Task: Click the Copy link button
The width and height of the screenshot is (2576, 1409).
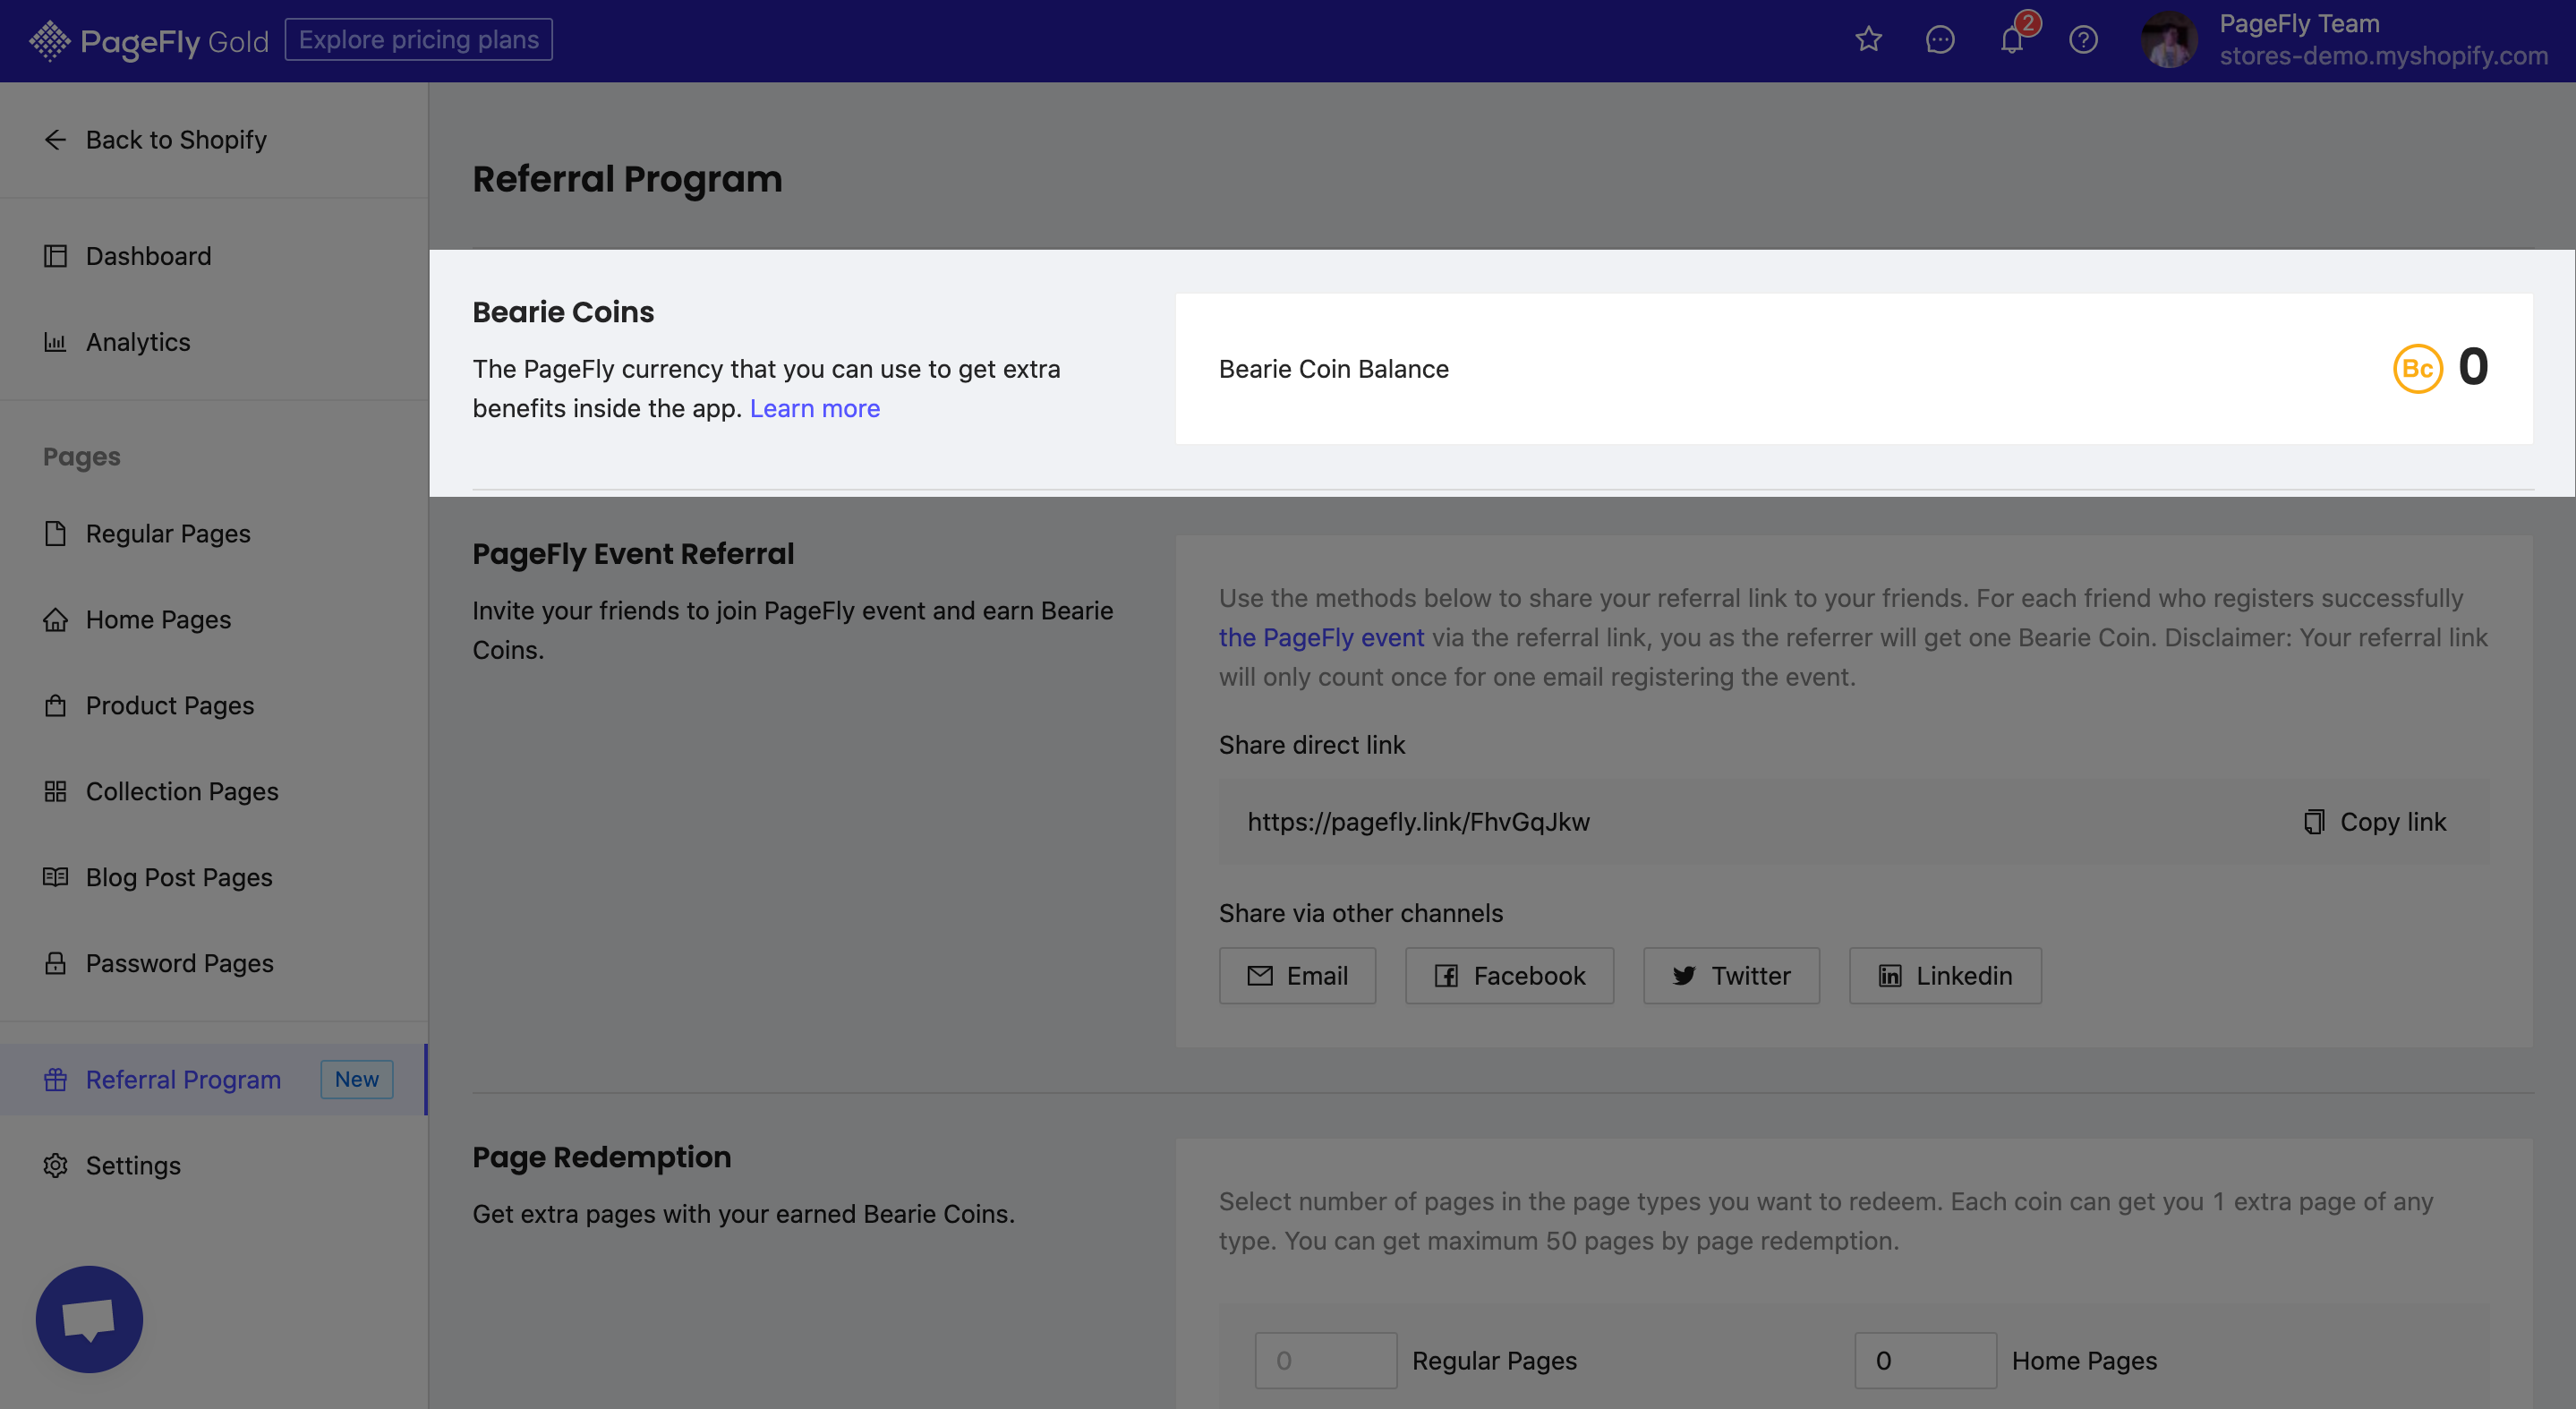Action: (2375, 821)
